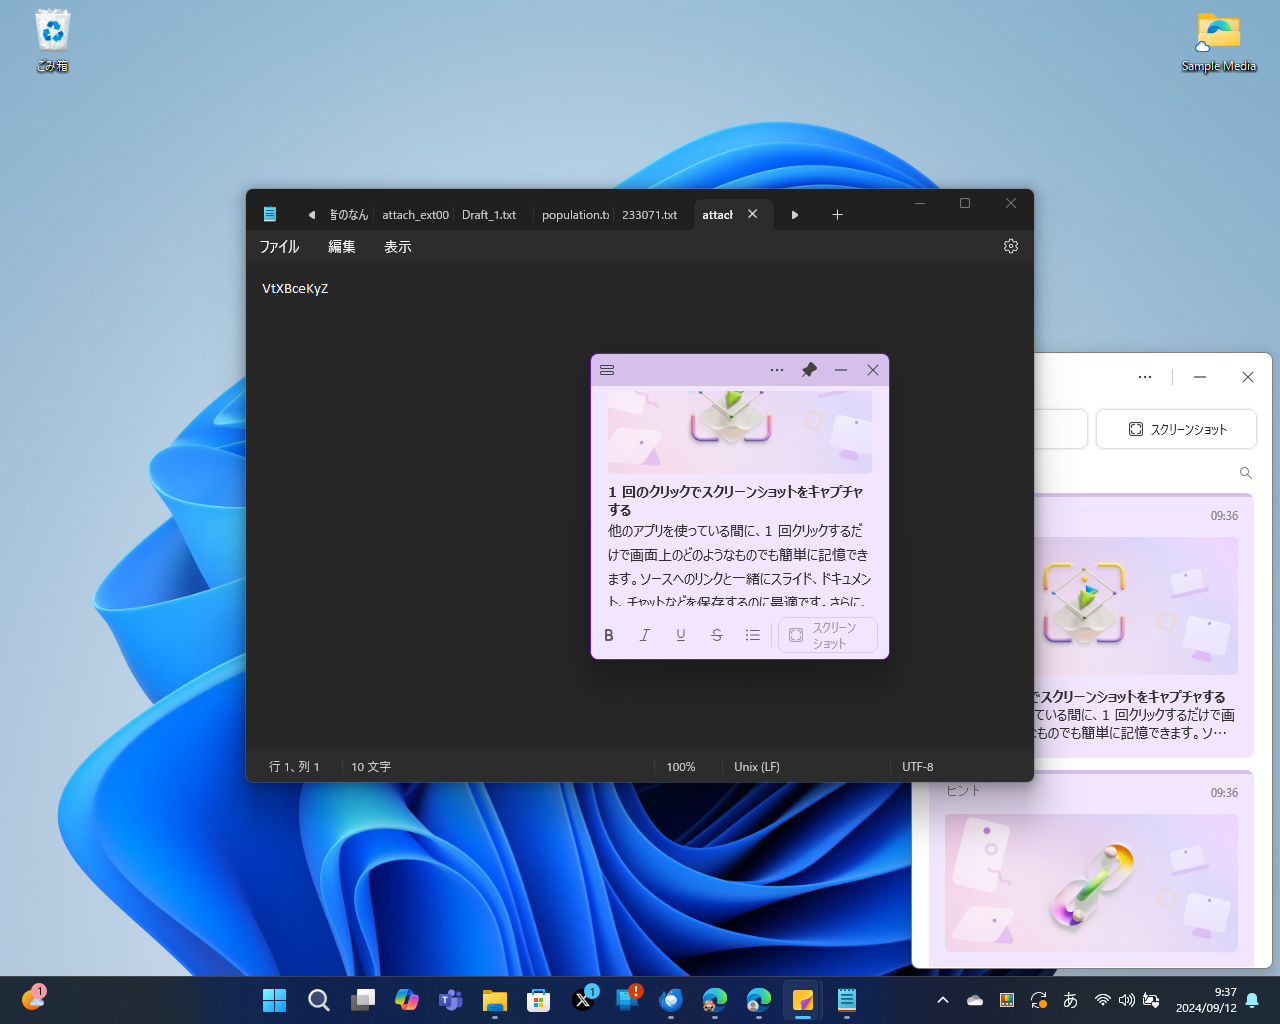Search notes using the magnifier icon
The width and height of the screenshot is (1280, 1024).
[x=1245, y=472]
